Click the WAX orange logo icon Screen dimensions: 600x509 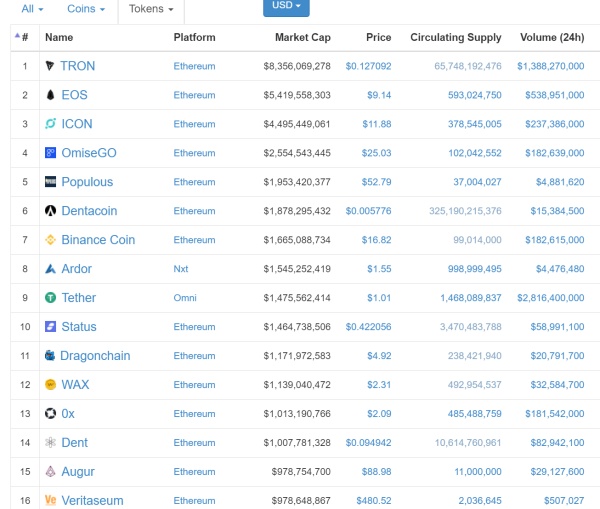tap(51, 384)
